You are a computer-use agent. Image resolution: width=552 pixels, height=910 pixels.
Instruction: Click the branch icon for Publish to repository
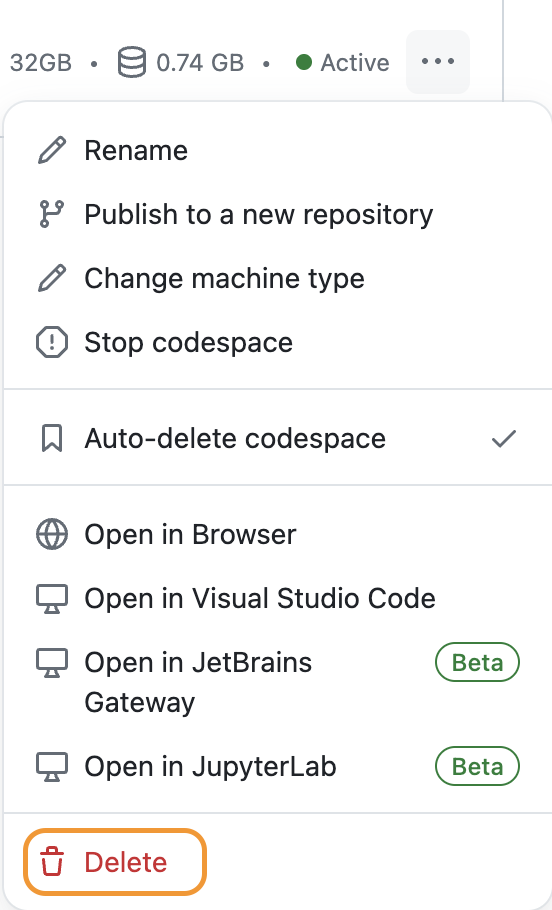[52, 214]
